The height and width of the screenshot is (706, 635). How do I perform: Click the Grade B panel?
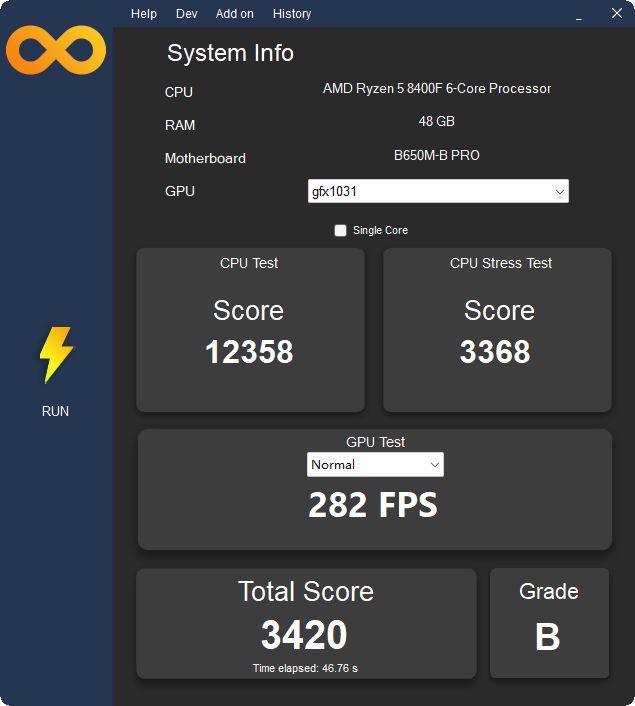click(x=548, y=622)
